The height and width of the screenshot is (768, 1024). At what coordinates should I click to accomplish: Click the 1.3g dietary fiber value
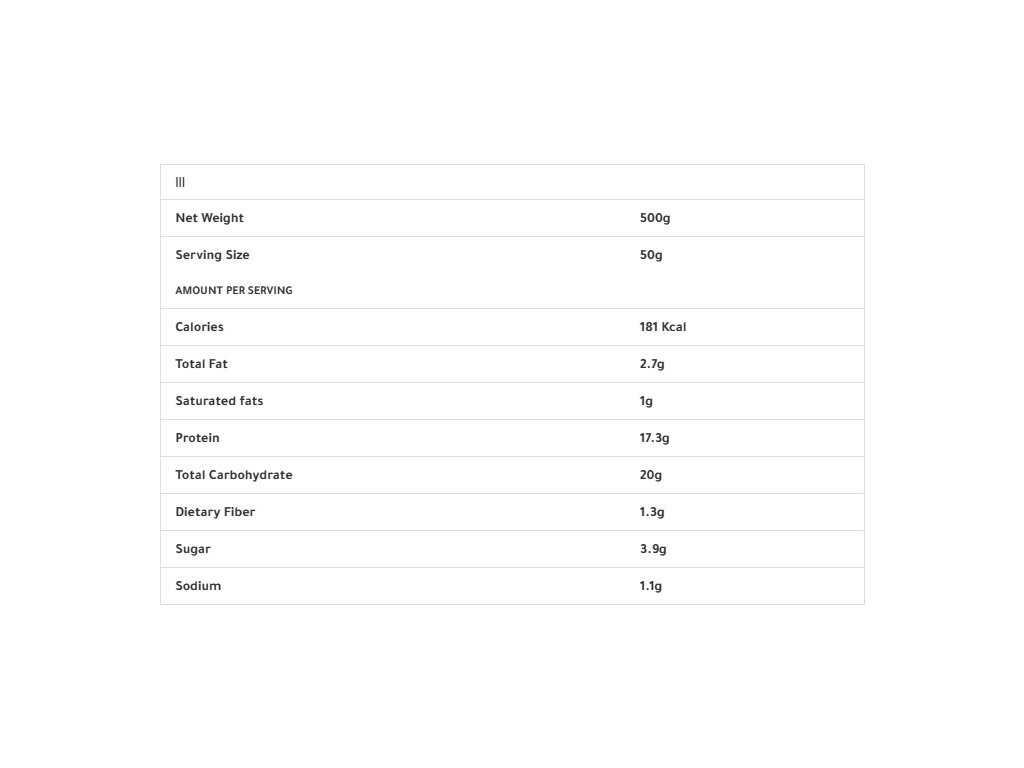coord(652,512)
